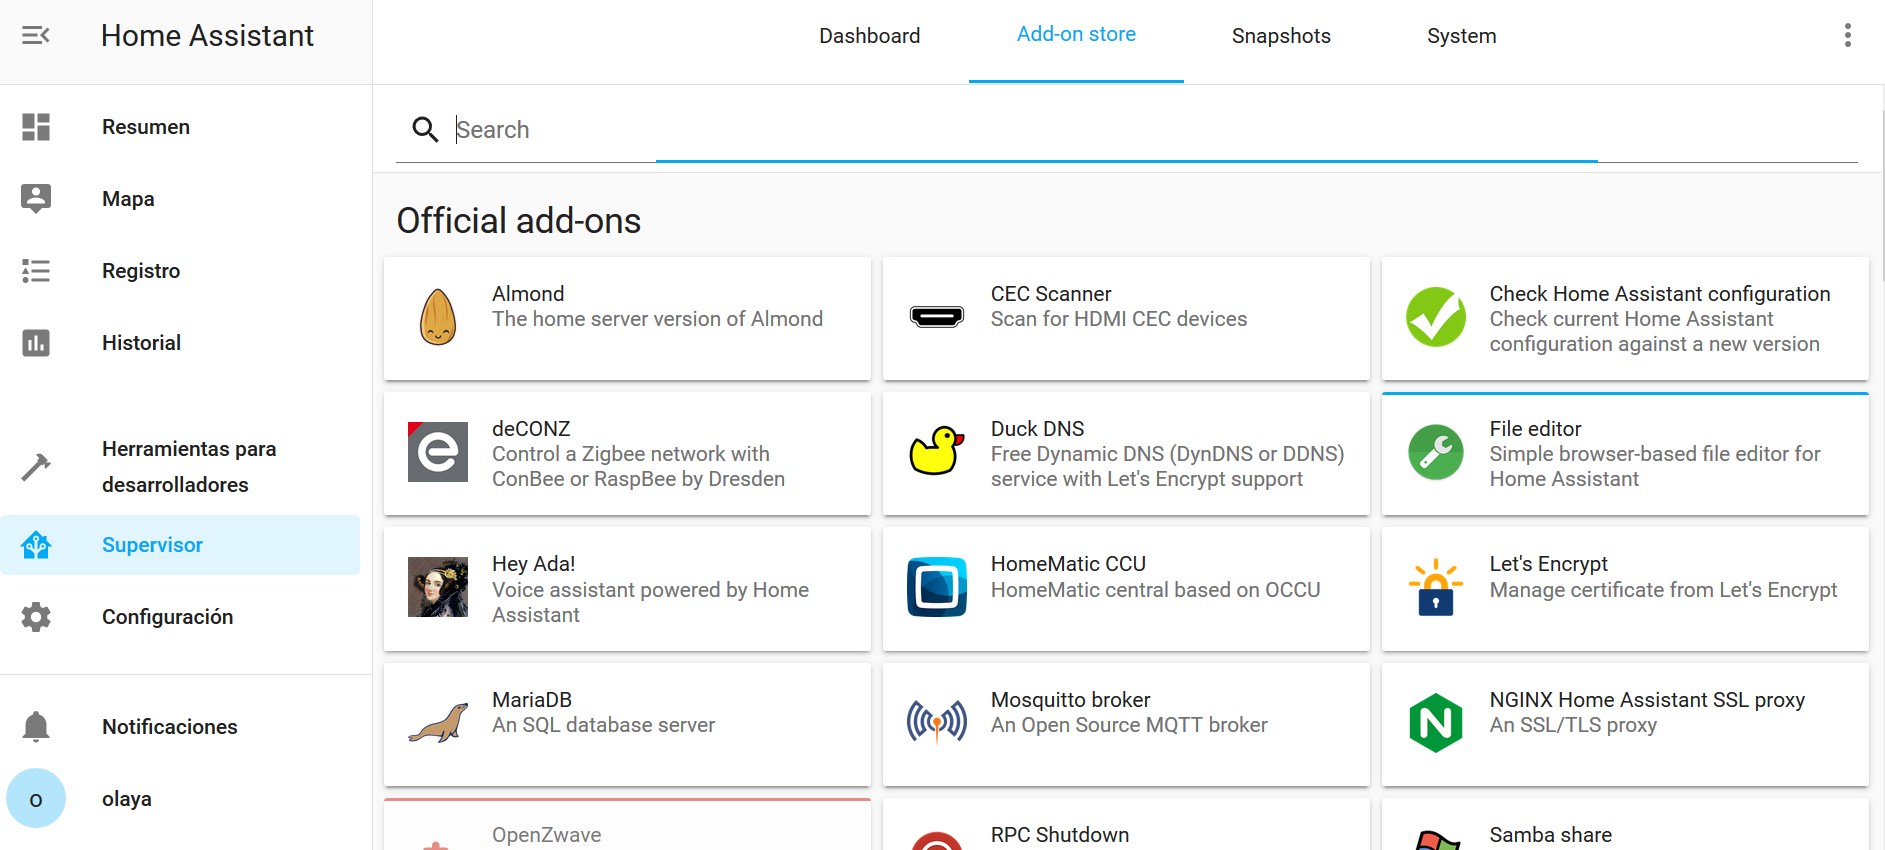The width and height of the screenshot is (1885, 850).
Task: Open Historial in the sidebar
Action: (x=180, y=343)
